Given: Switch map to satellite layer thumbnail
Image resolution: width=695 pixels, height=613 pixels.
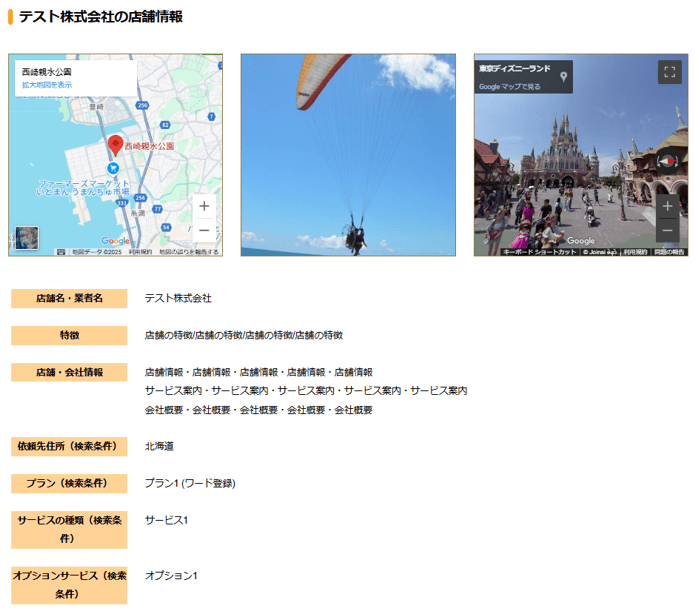Looking at the screenshot, I should click(x=27, y=238).
